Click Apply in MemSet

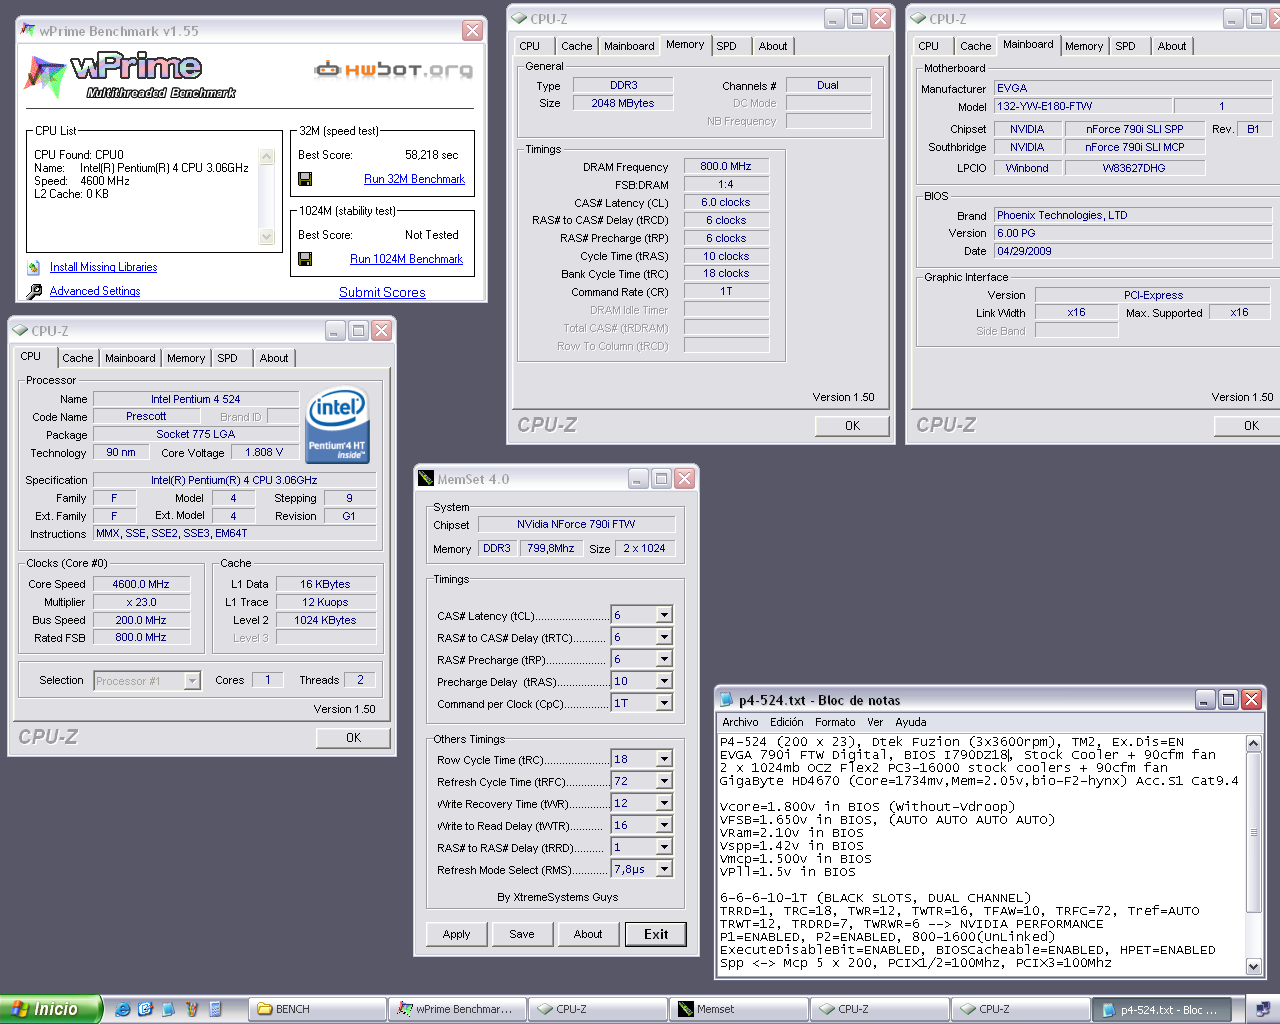coord(456,934)
